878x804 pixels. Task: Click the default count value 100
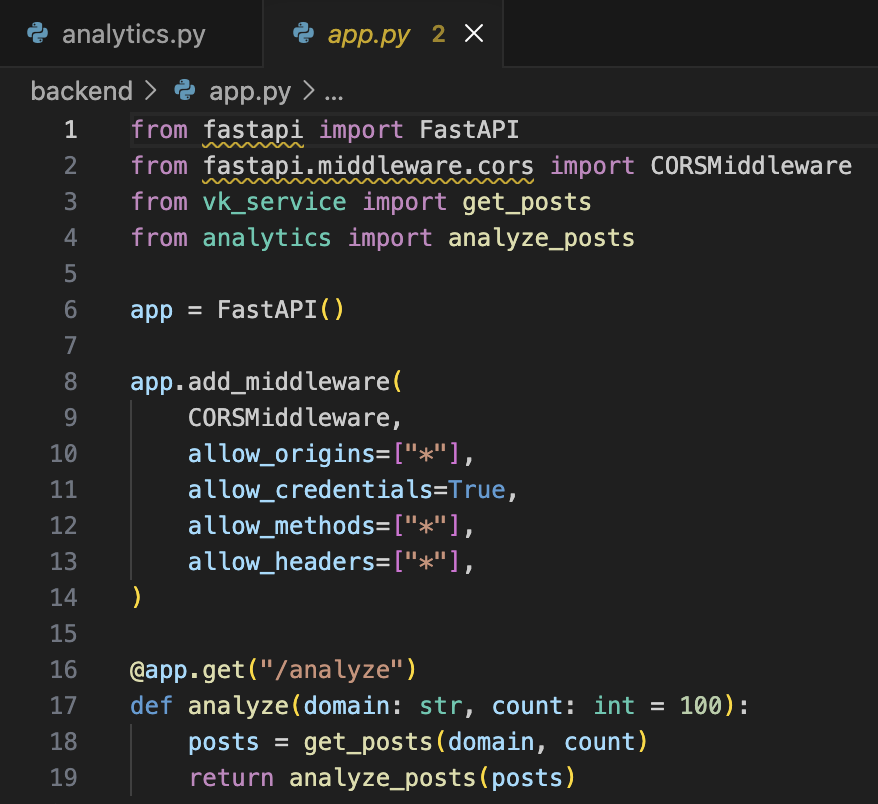click(x=700, y=706)
